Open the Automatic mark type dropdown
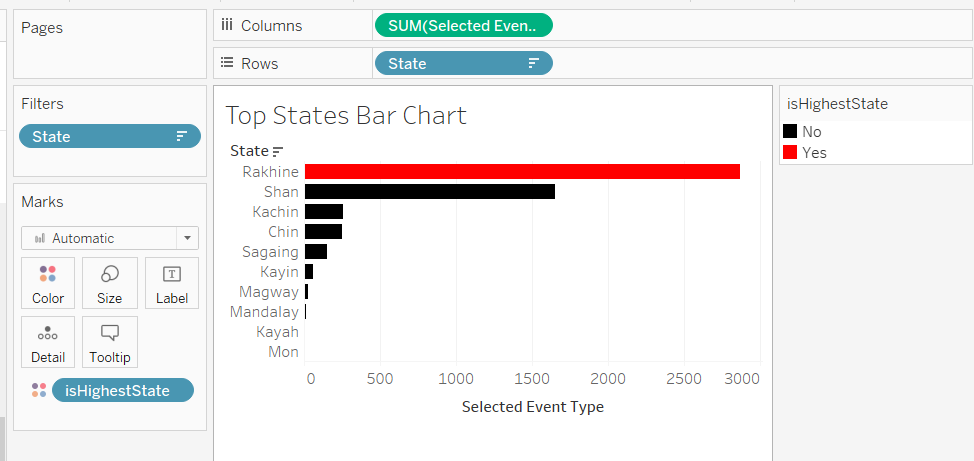Screen dimensions: 974x461 point(186,238)
